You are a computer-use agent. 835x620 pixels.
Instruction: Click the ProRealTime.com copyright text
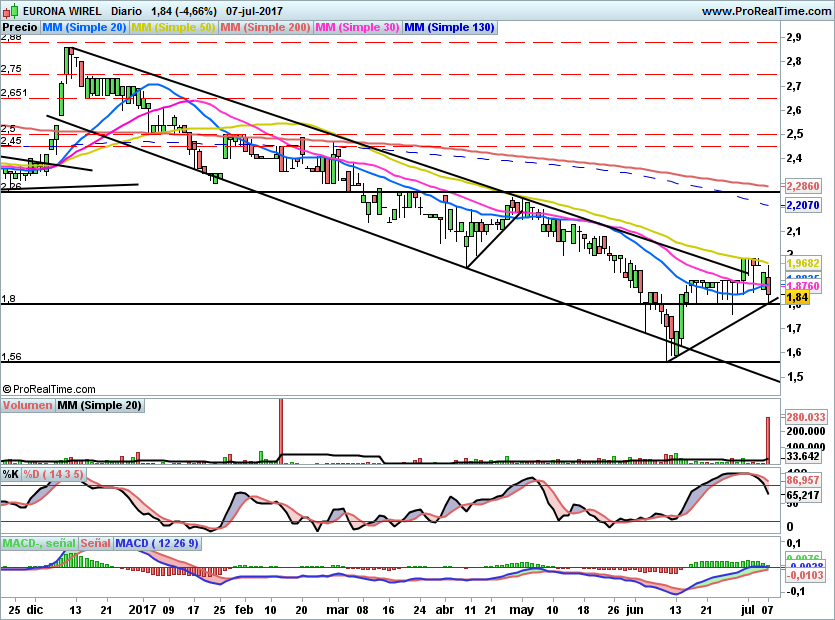(x=49, y=389)
